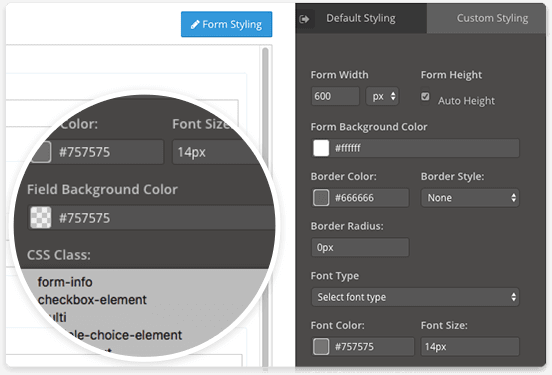Select checkbox-element CSS class entry
552x375 pixels.
[92, 300]
